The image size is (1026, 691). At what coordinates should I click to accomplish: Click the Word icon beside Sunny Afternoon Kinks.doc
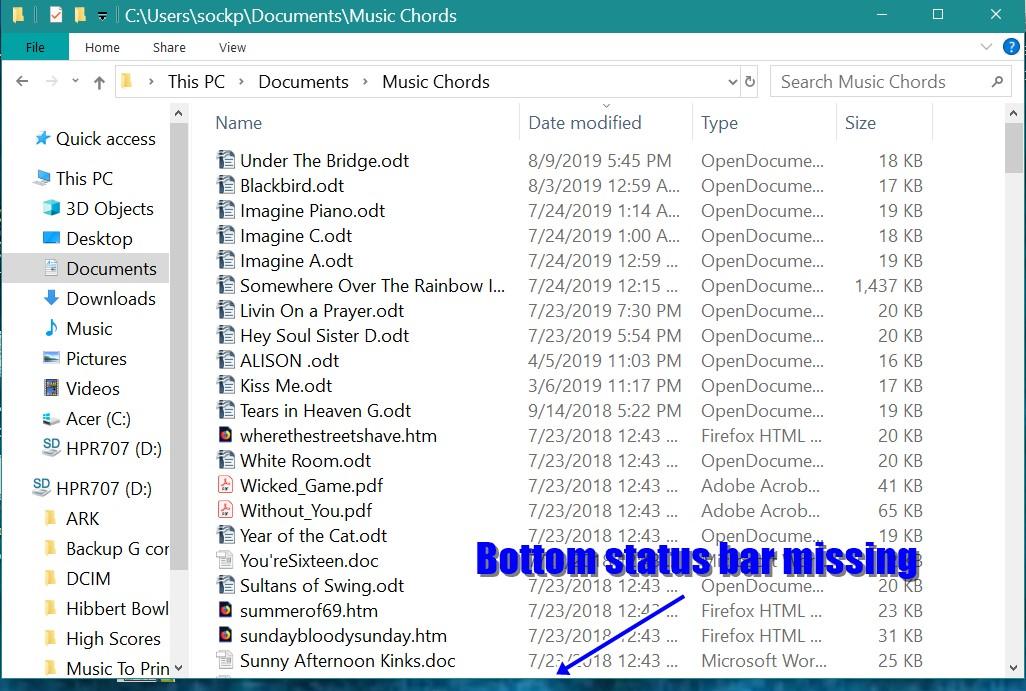point(225,661)
